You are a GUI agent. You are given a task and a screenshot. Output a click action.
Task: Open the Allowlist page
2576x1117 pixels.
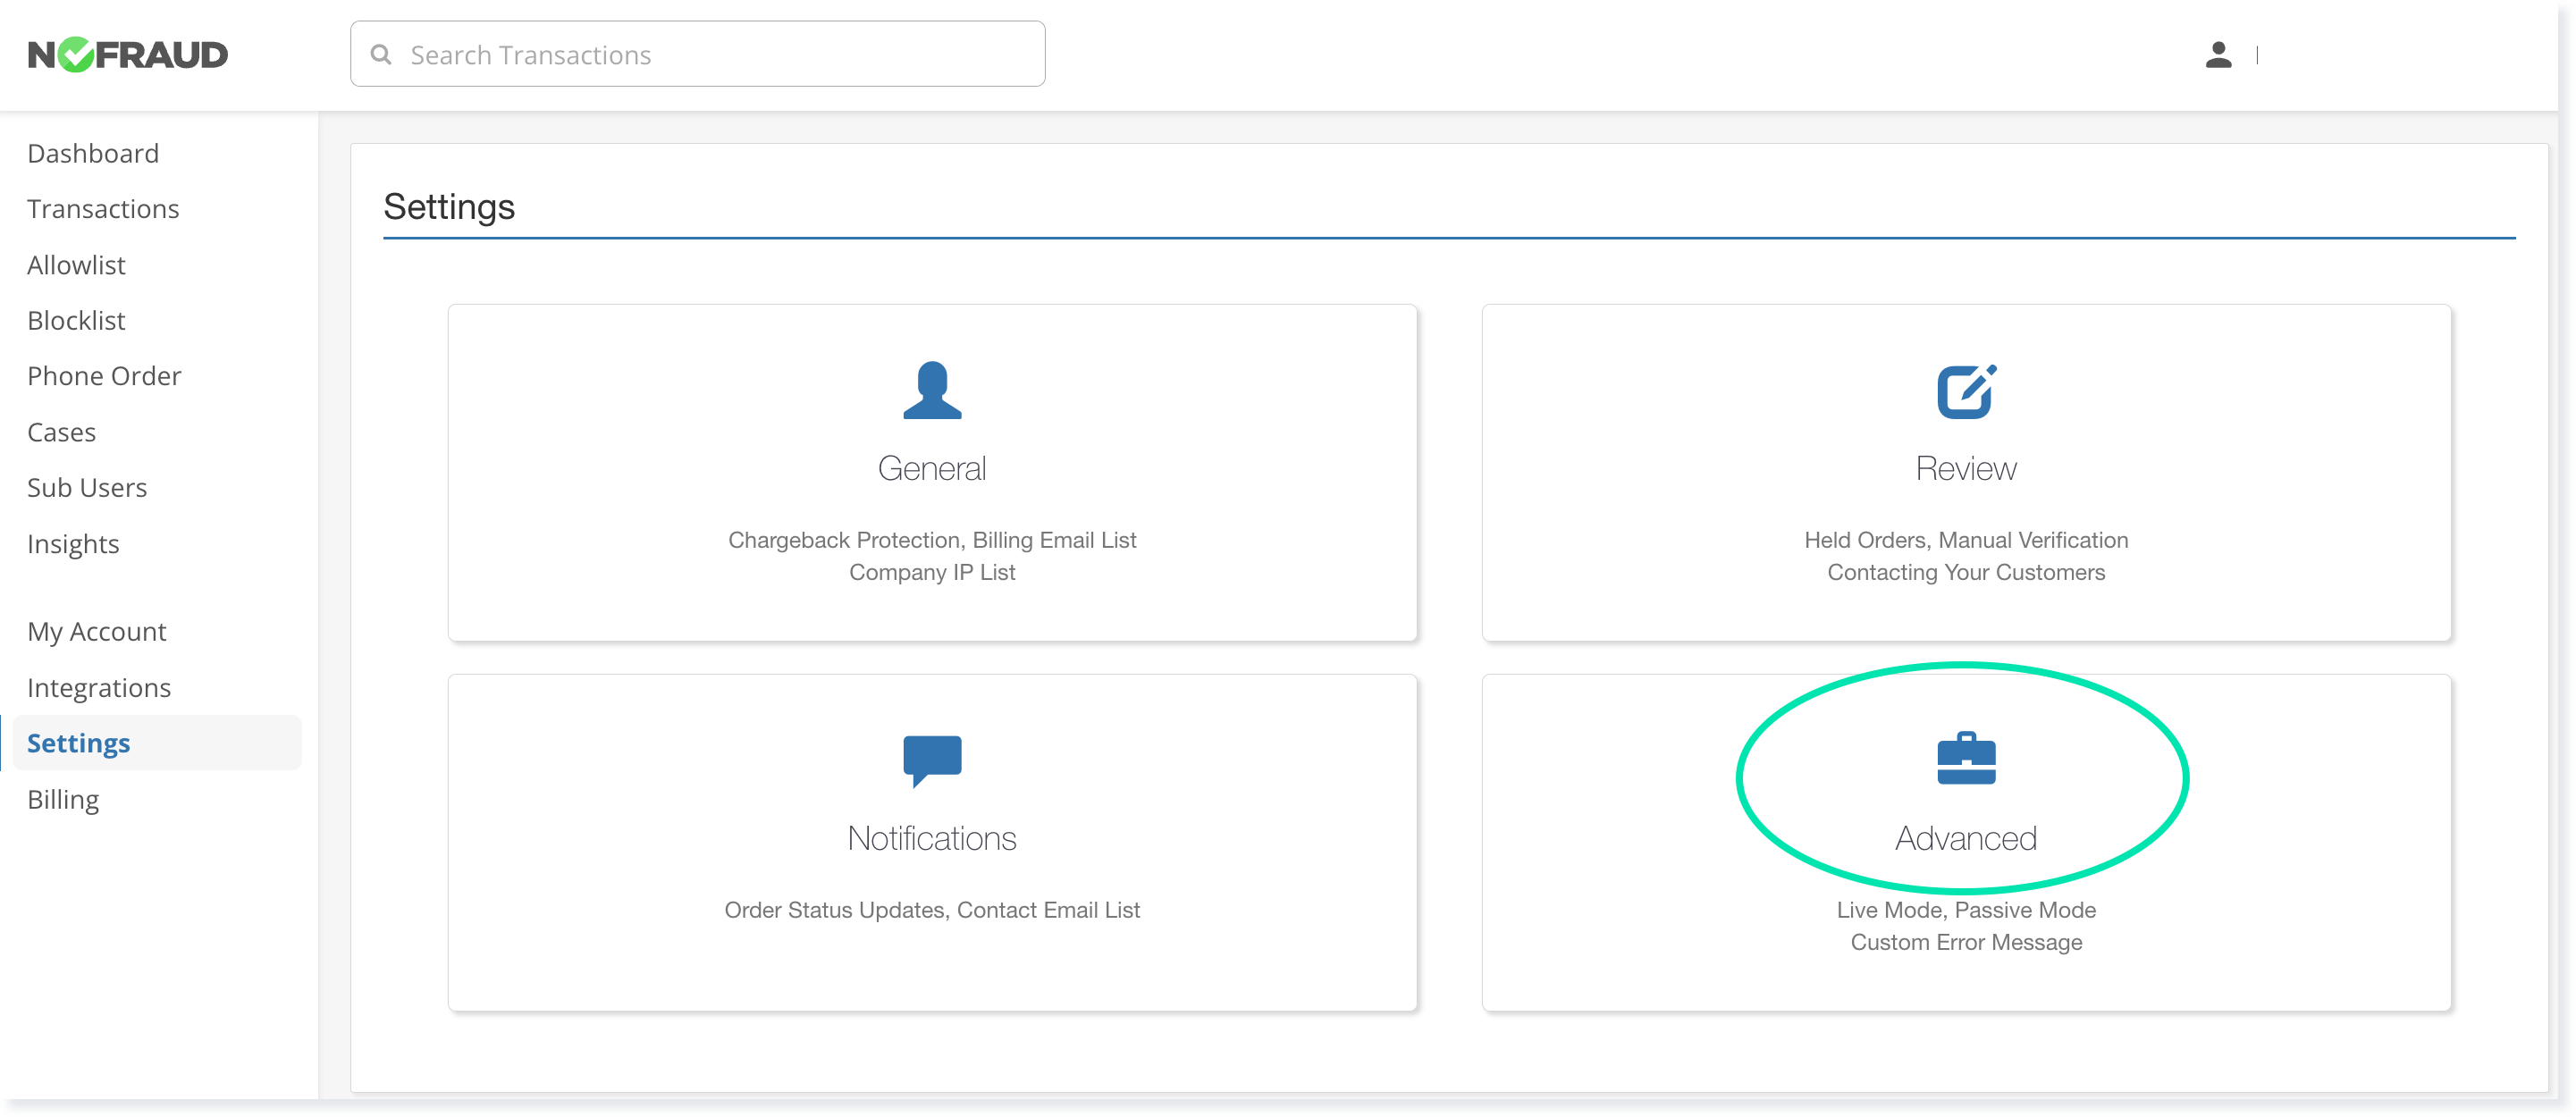point(76,265)
